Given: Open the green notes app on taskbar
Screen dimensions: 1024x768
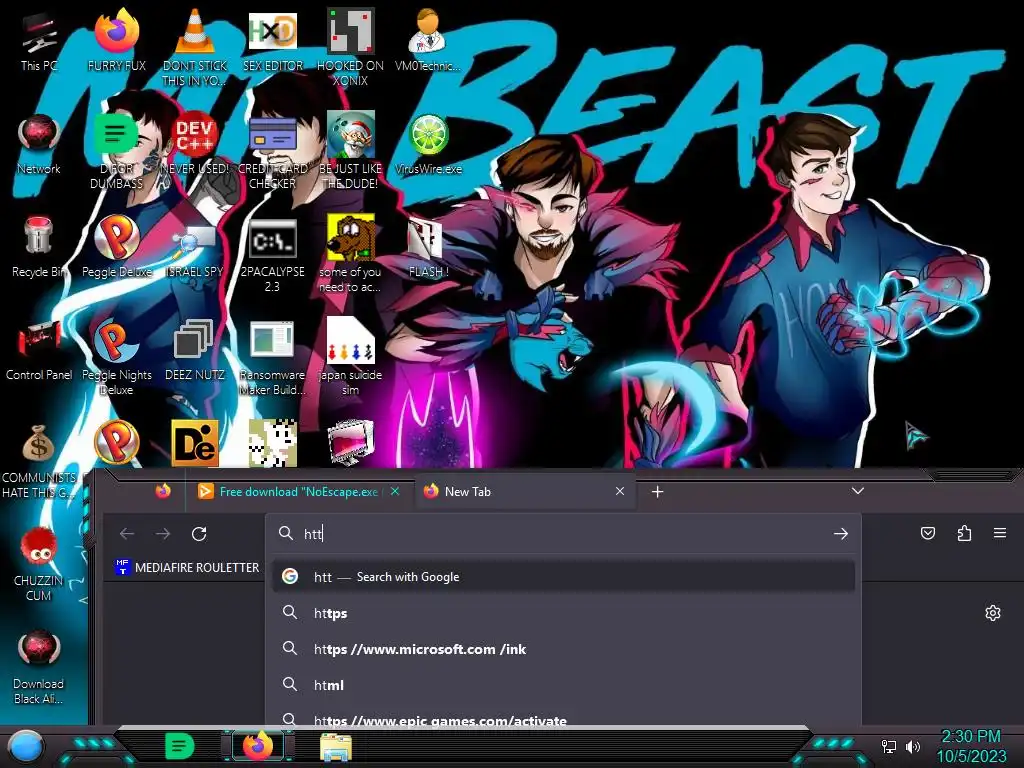Looking at the screenshot, I should point(180,746).
